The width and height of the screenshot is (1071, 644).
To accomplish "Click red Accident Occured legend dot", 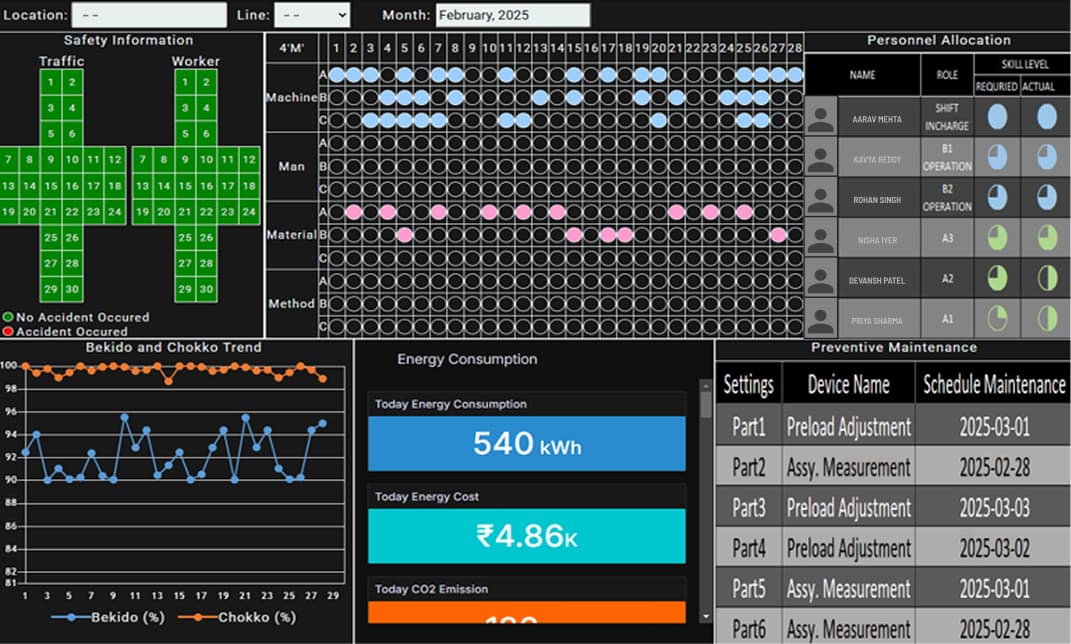I will tap(8, 331).
